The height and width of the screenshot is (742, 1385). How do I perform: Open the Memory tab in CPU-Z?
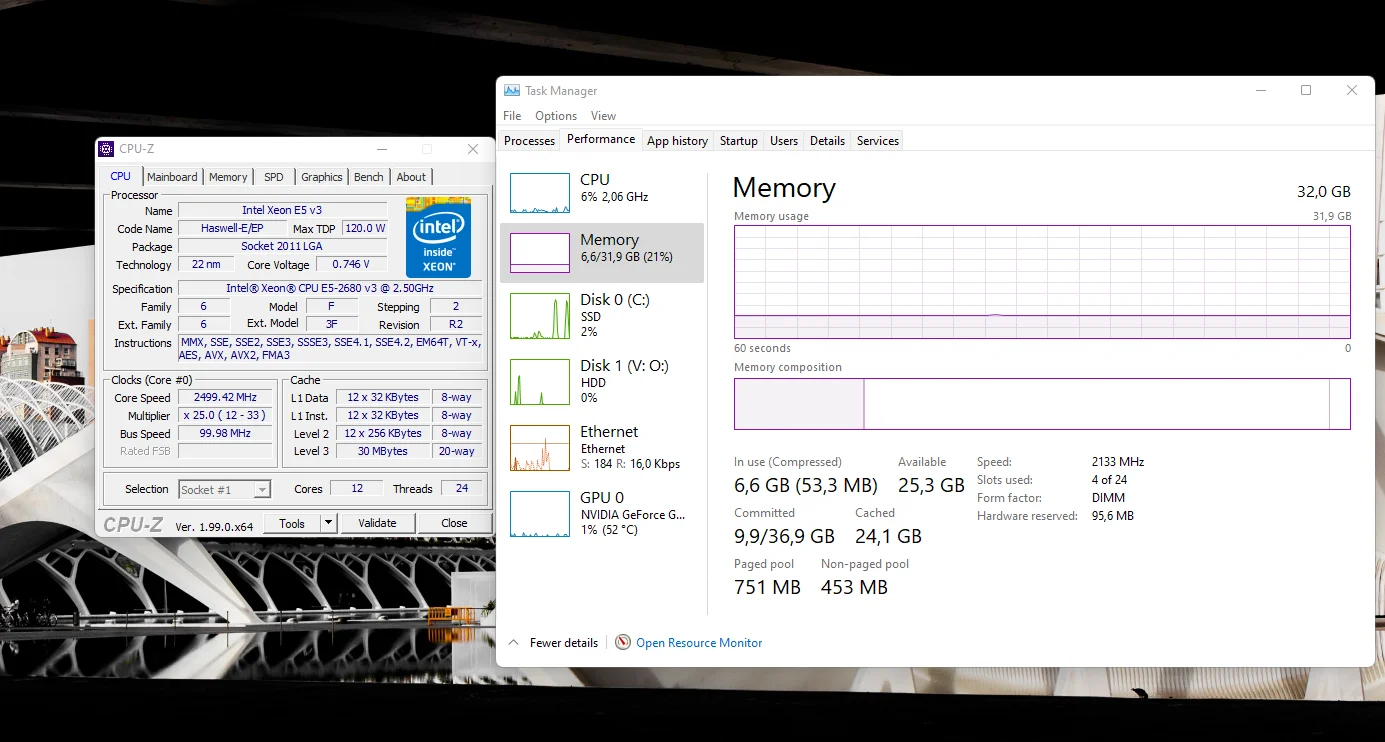228,177
